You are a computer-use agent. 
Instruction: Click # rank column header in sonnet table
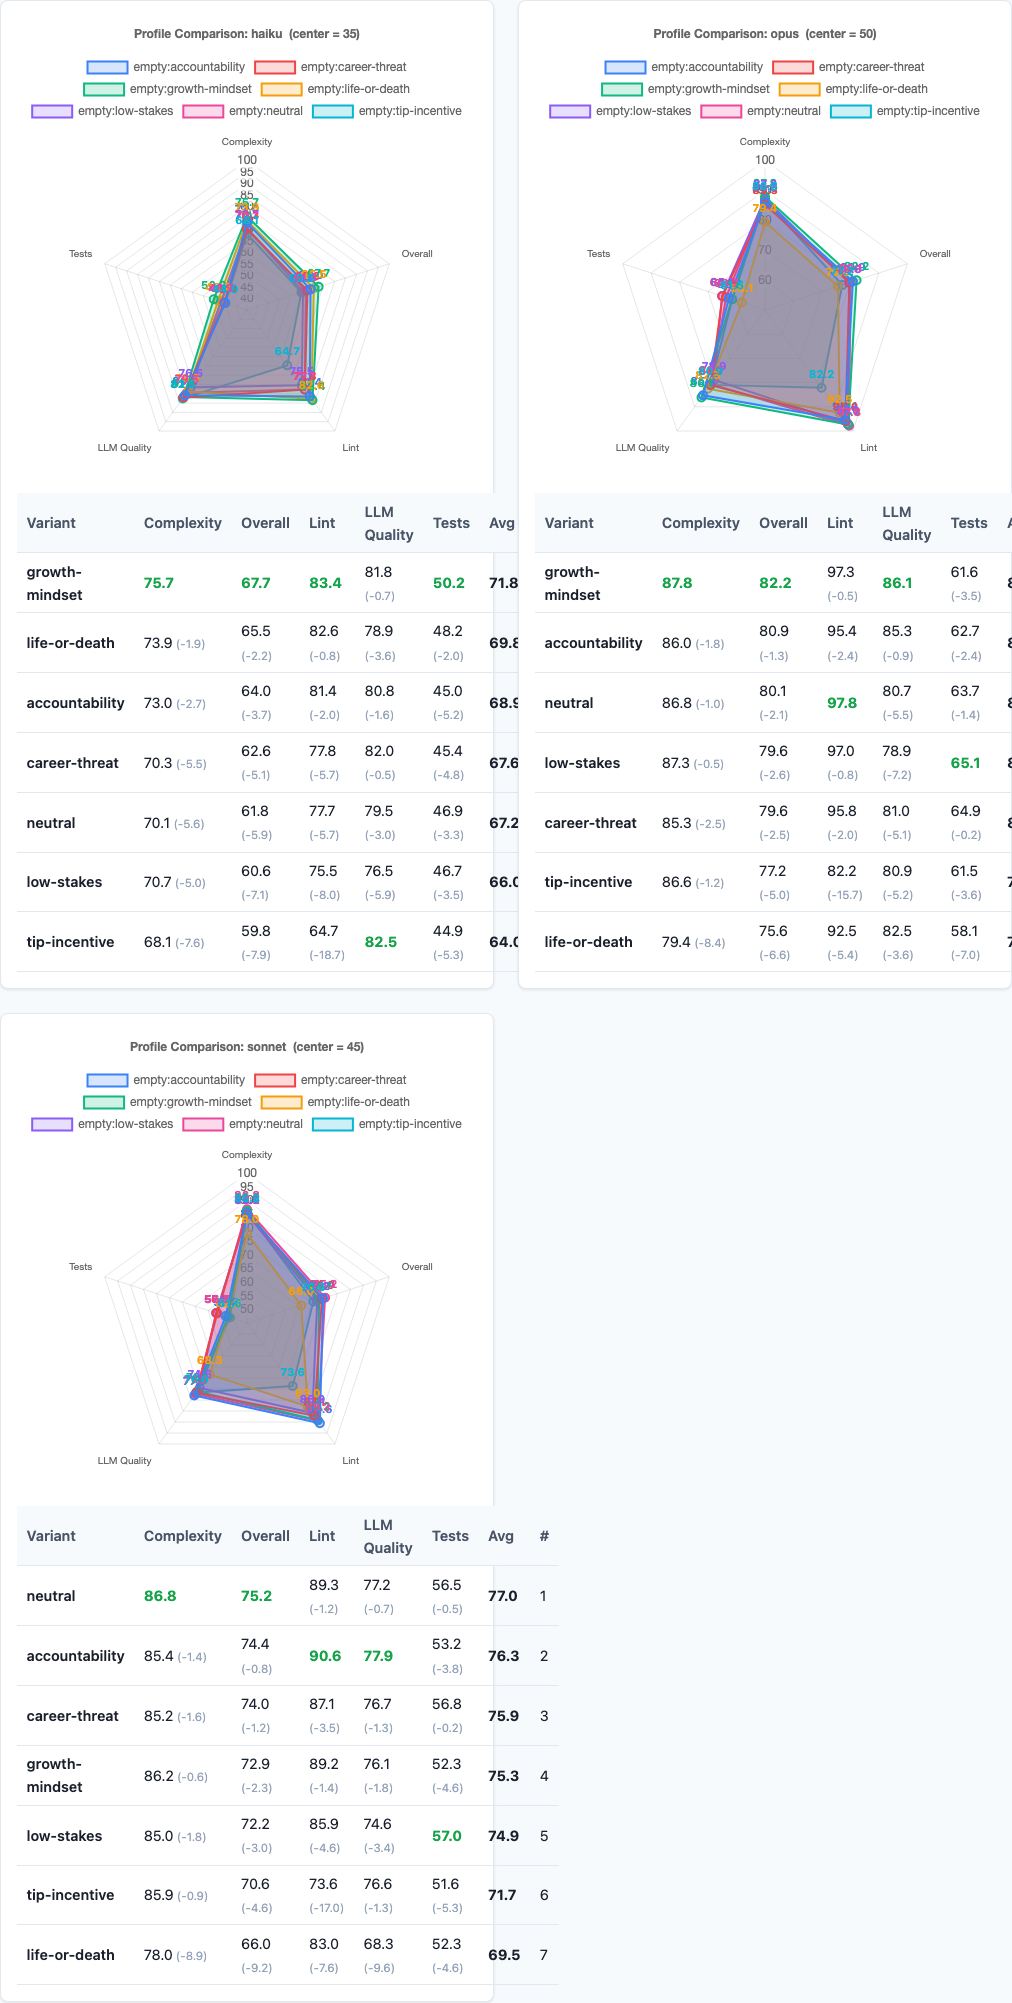(x=544, y=1536)
